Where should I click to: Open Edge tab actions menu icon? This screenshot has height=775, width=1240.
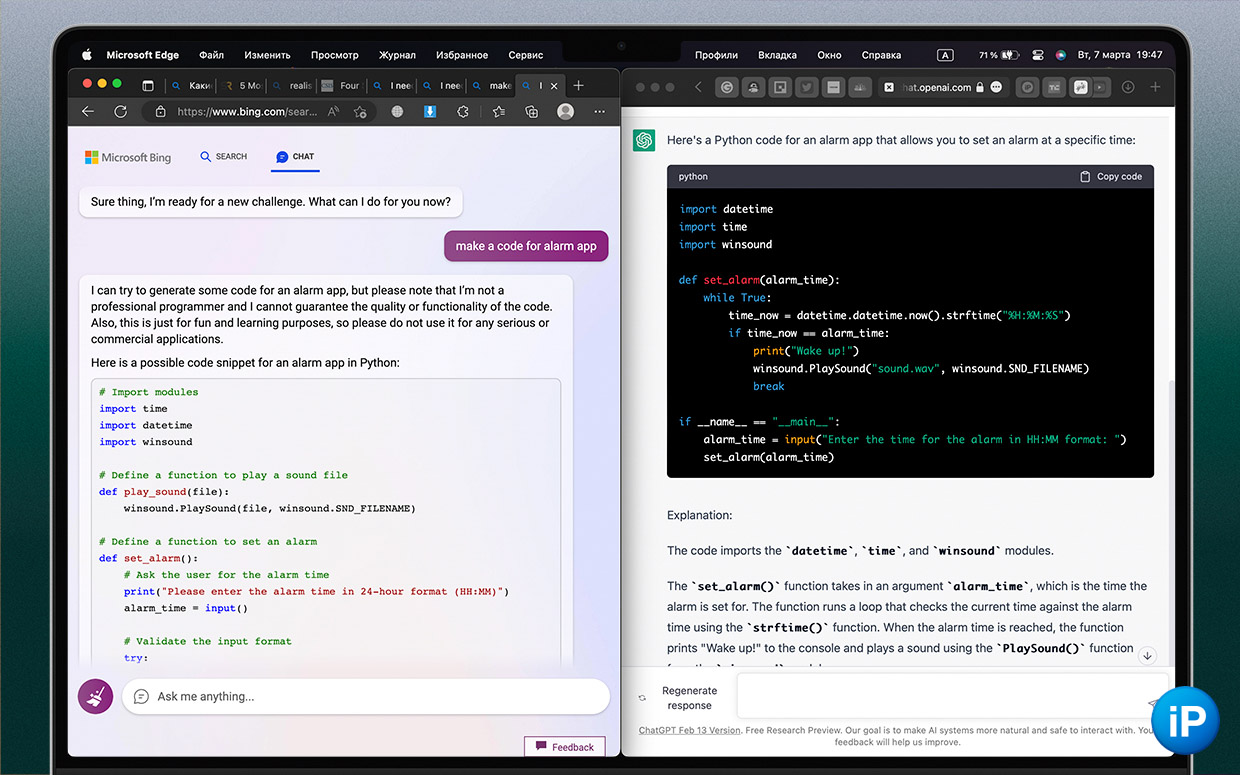(148, 86)
